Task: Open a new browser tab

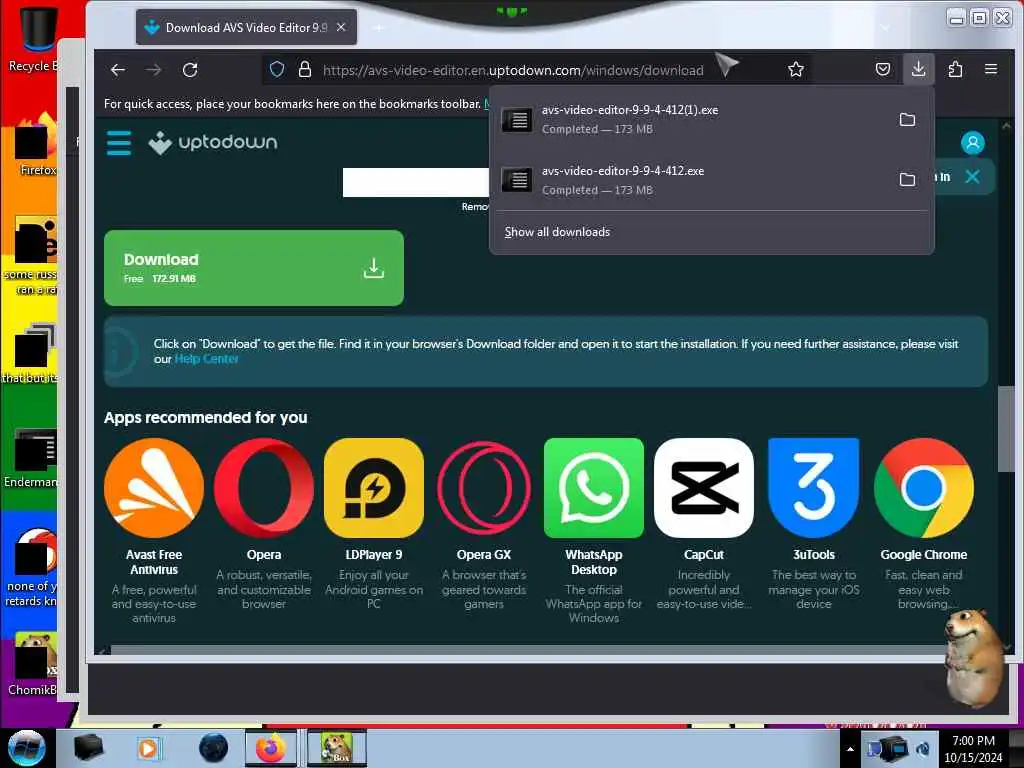Action: [378, 27]
